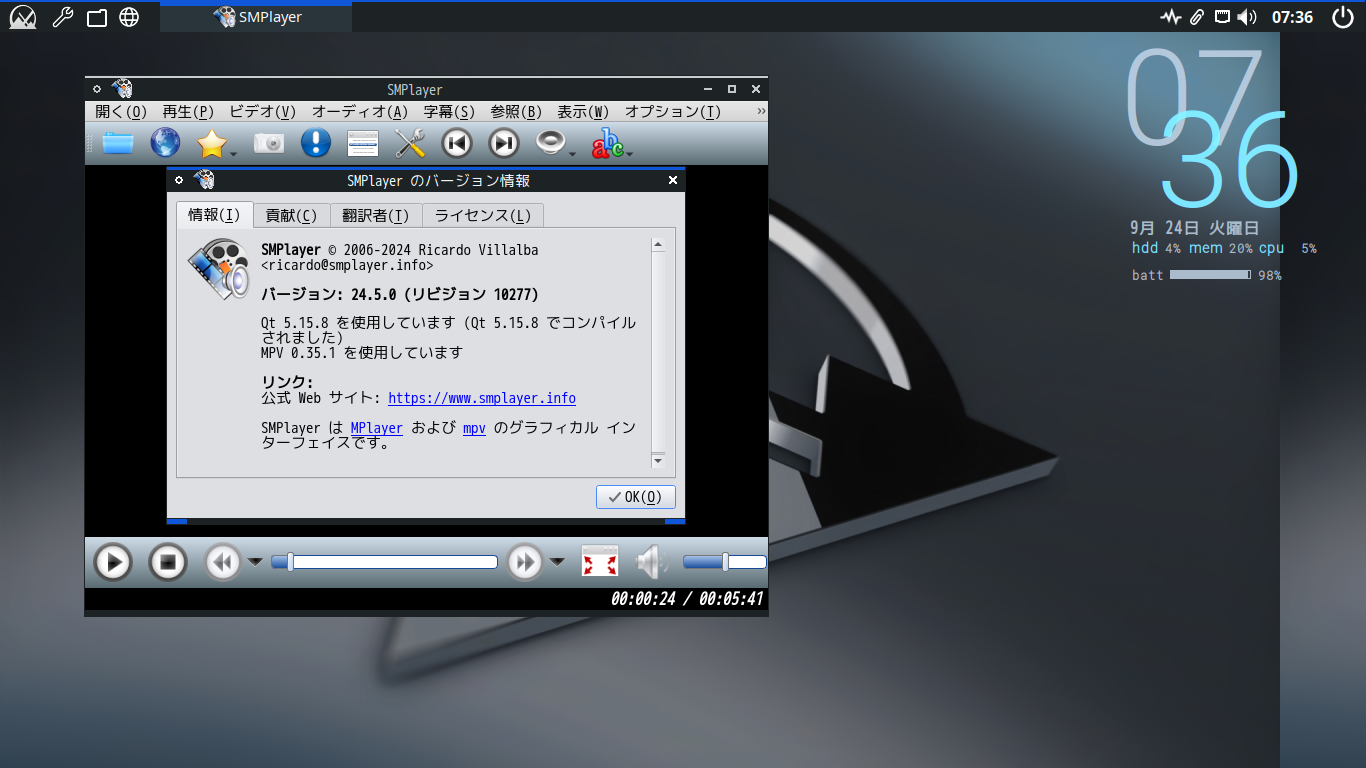This screenshot has width=1366, height=768.
Task: Switch to the 貢献(C) tab
Action: (x=292, y=216)
